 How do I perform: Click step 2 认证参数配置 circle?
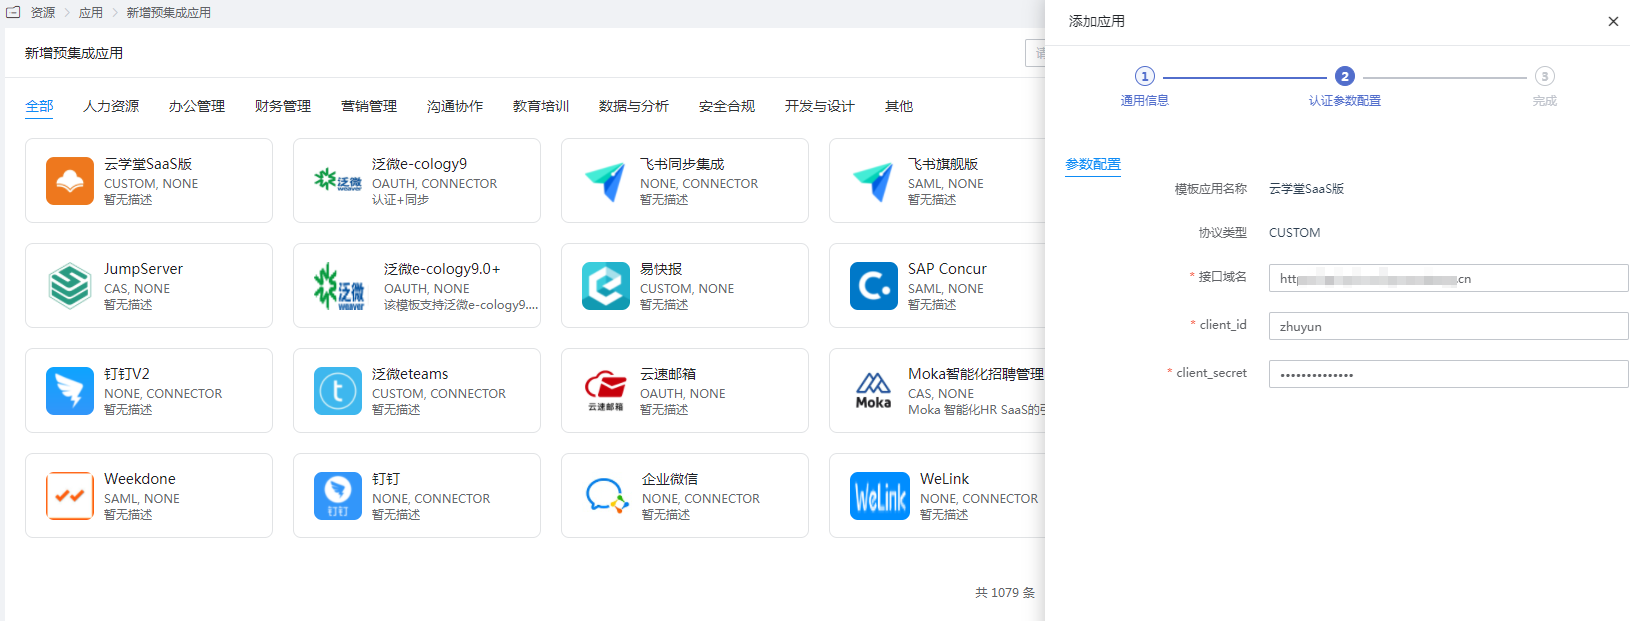point(1345,76)
